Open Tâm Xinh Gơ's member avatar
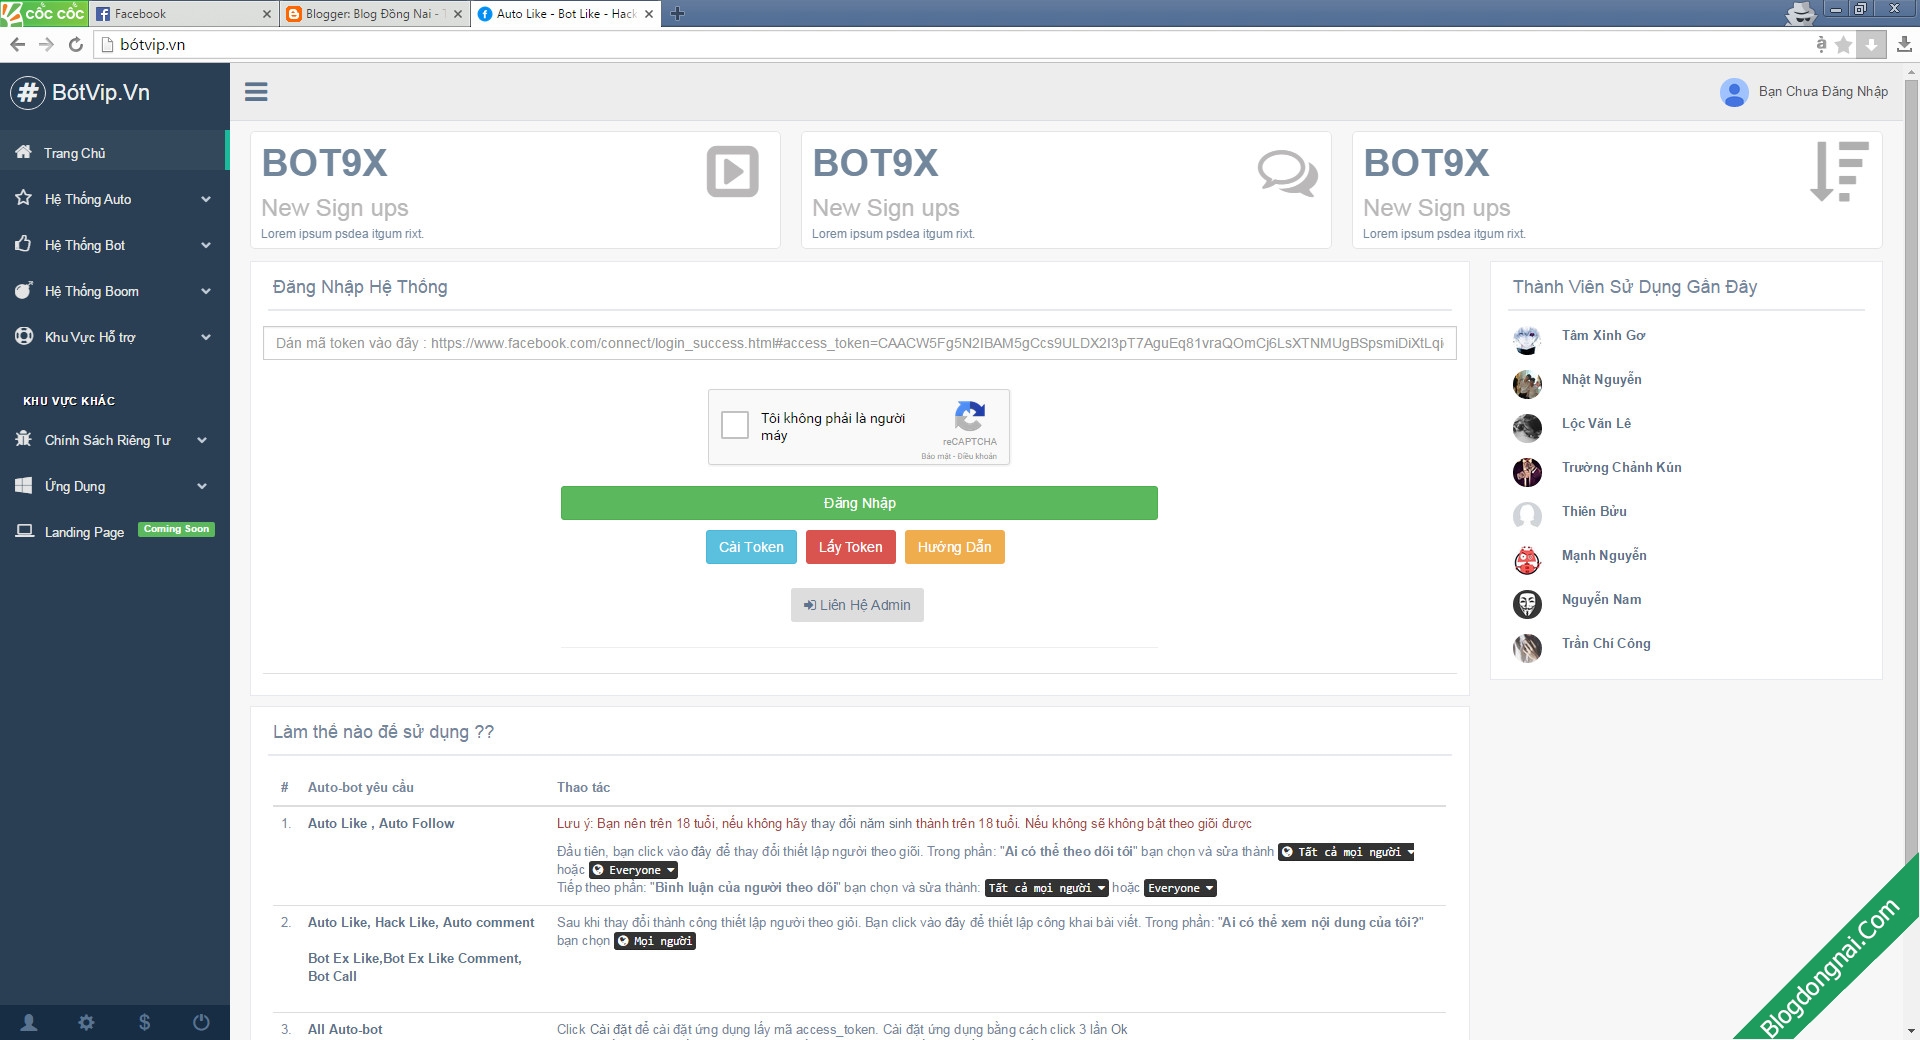This screenshot has width=1920, height=1040. tap(1527, 340)
